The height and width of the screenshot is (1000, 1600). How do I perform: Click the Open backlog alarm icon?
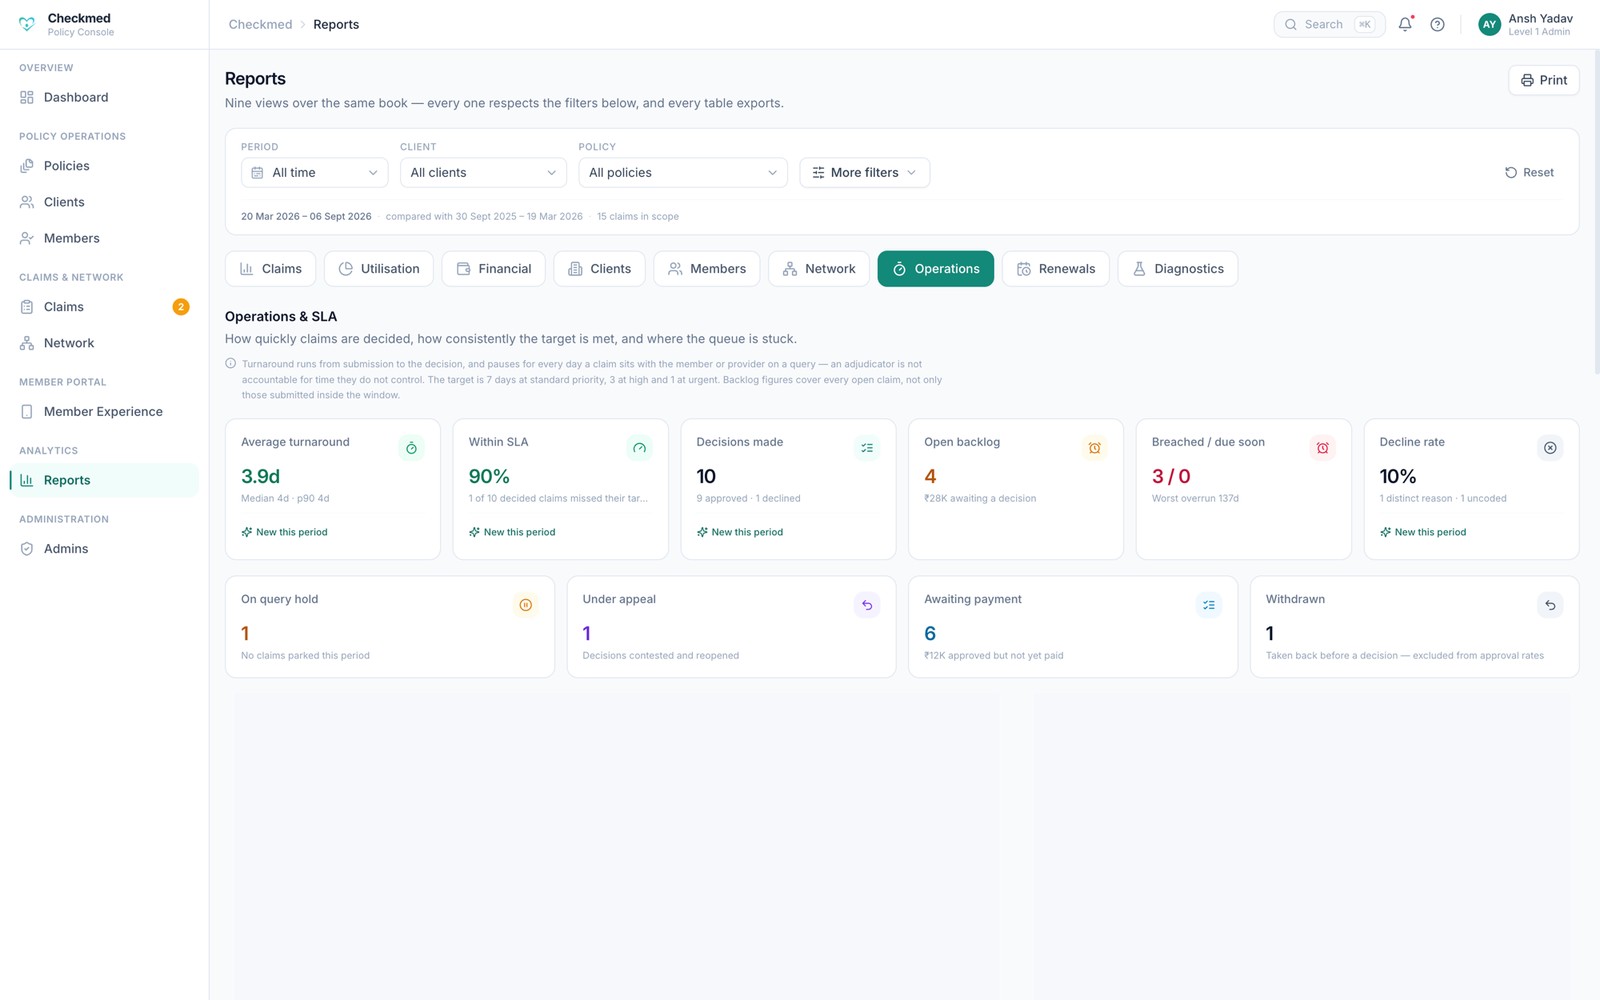[x=1095, y=448]
